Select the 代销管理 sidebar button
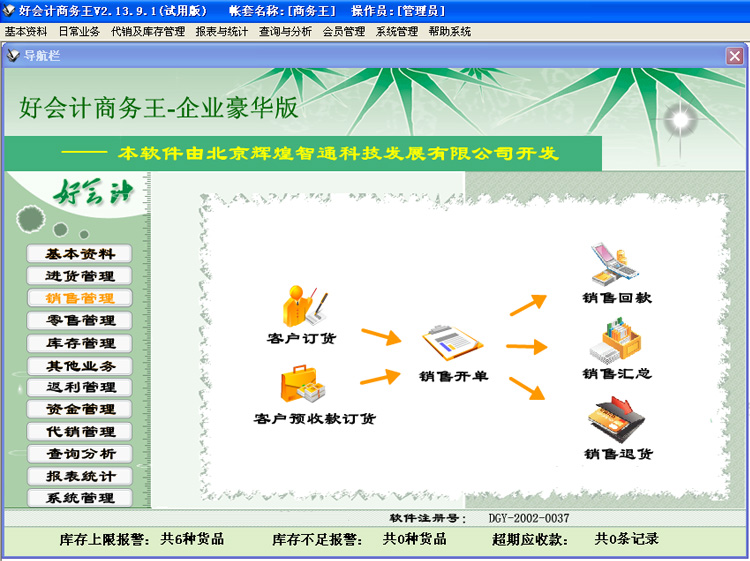The image size is (750, 561). 79,431
